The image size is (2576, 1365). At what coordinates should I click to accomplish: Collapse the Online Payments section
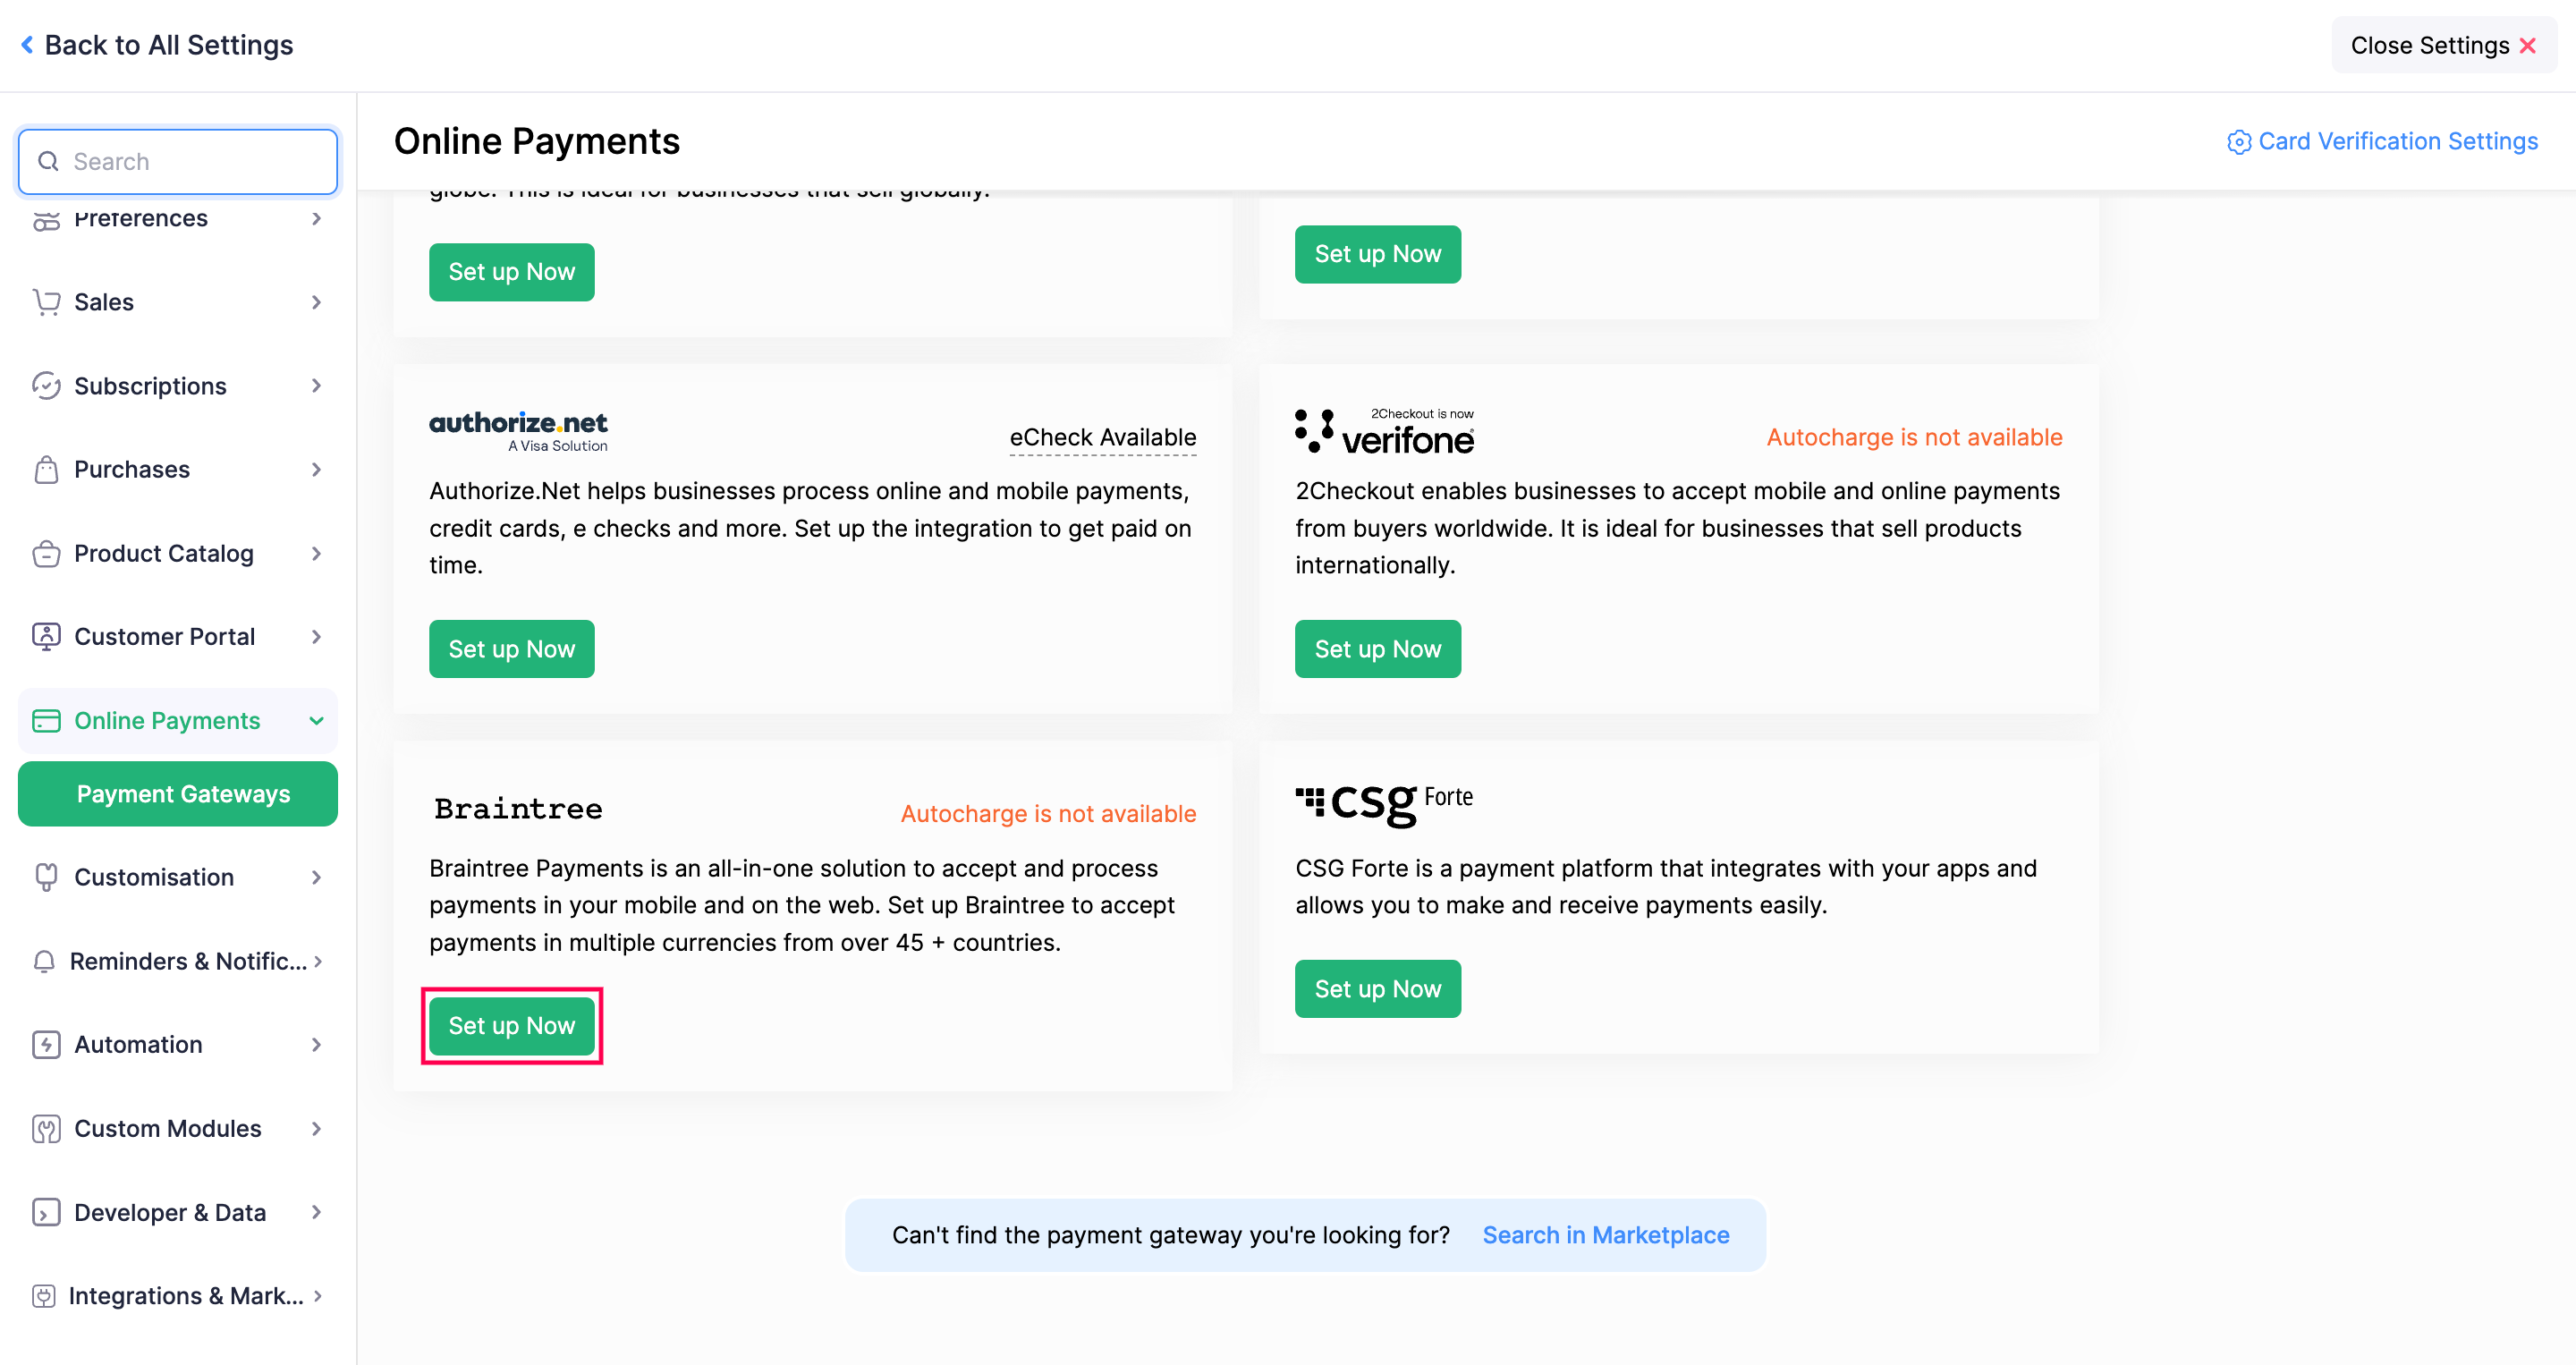point(316,720)
